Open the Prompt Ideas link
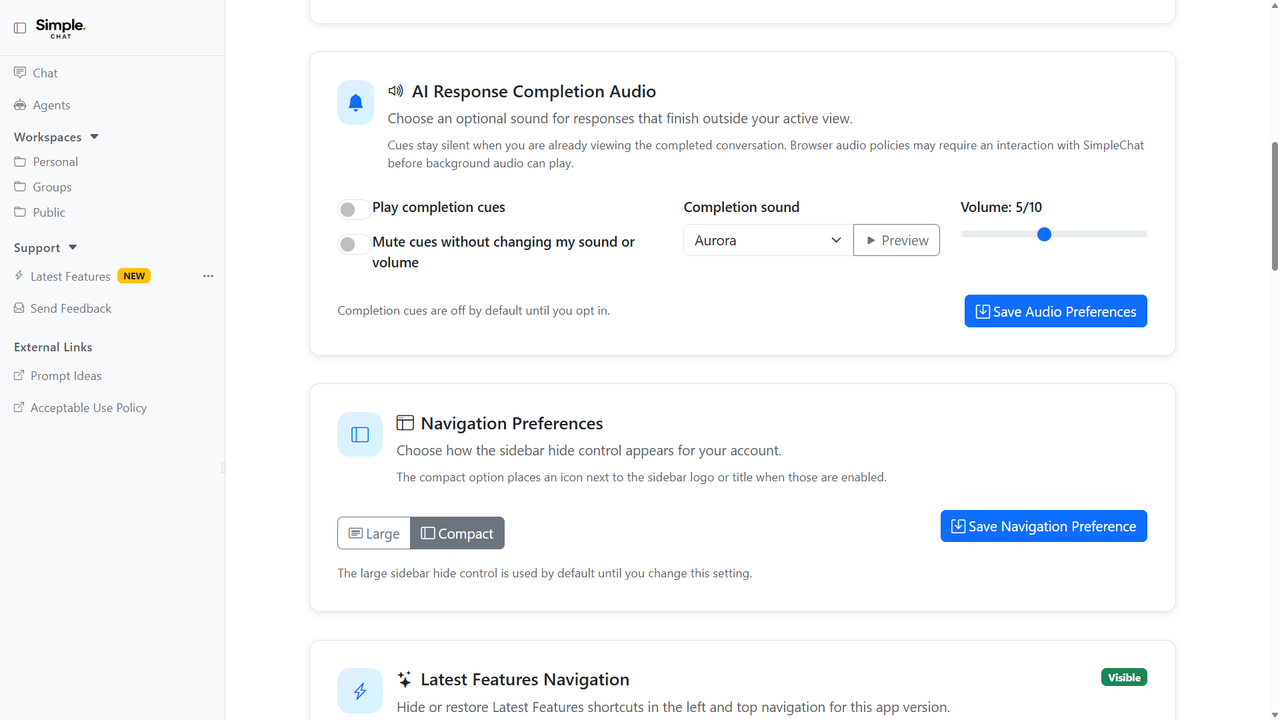The image size is (1280, 720). tap(66, 376)
